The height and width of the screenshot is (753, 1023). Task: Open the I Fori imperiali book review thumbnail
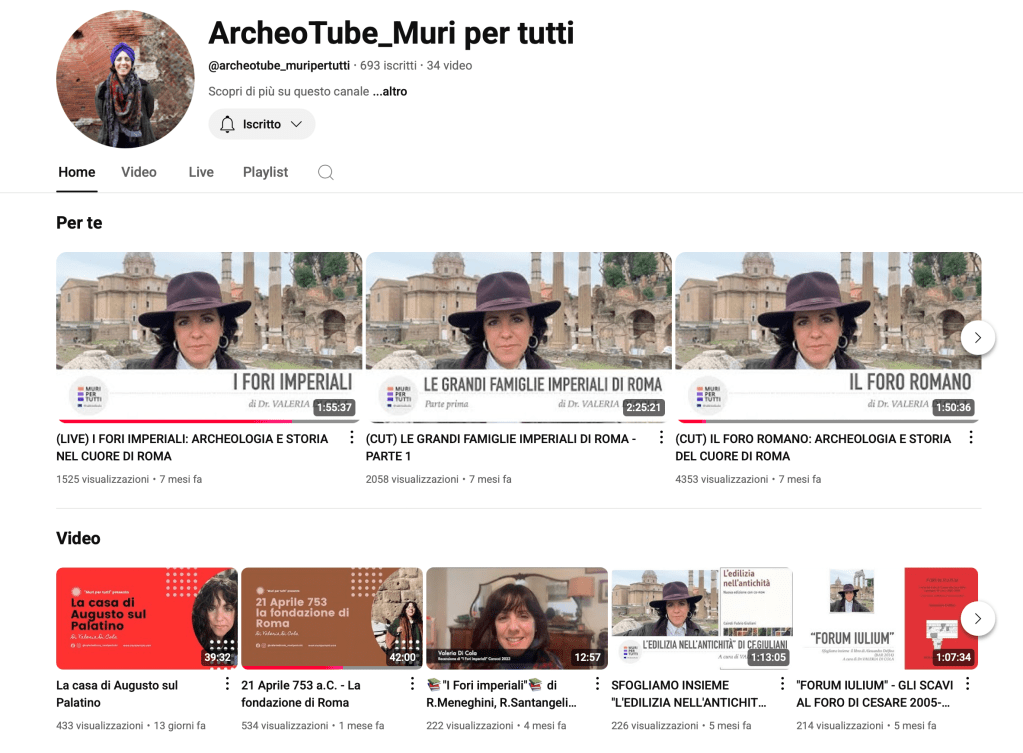point(516,618)
